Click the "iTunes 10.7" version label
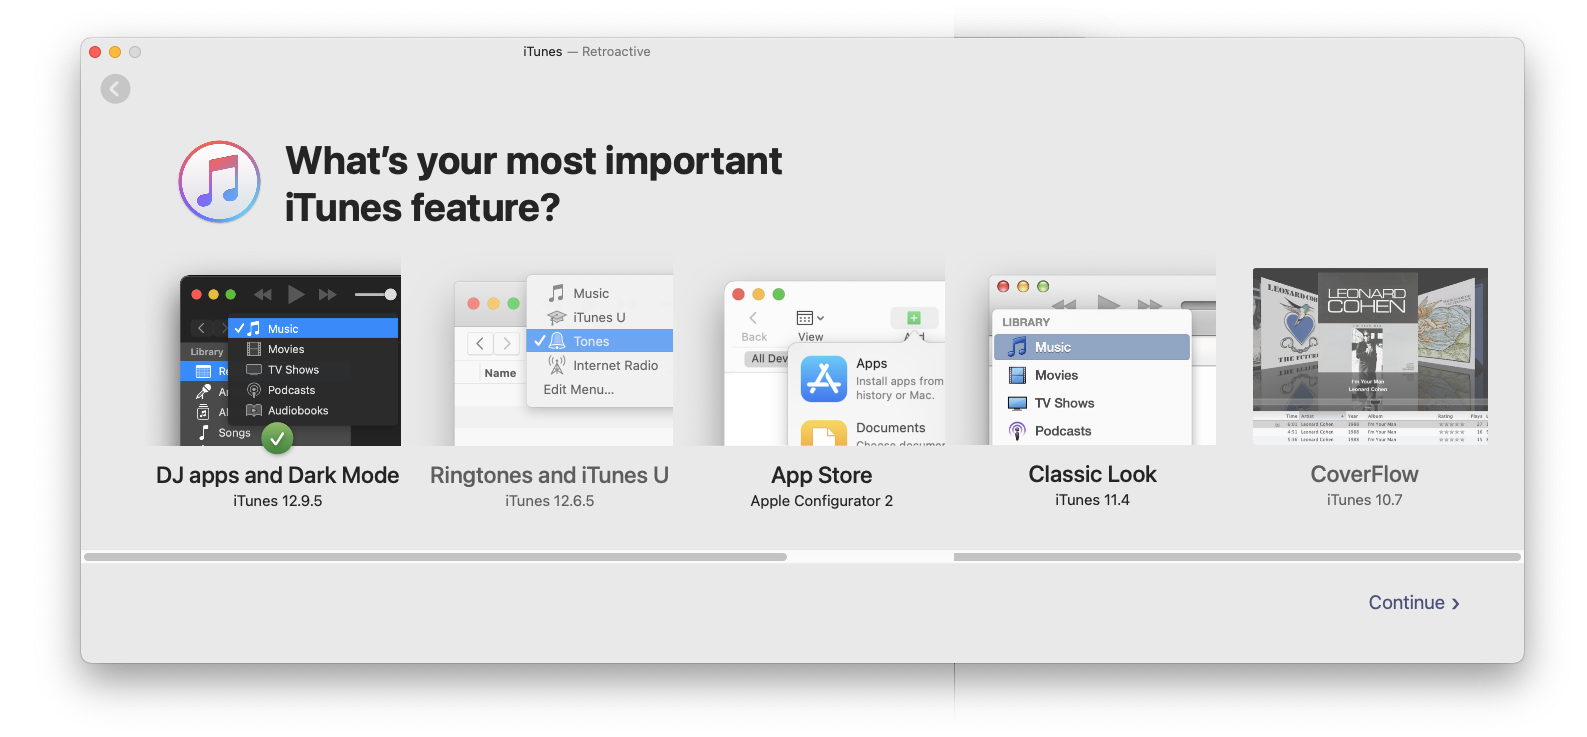Image resolution: width=1587 pixels, height=737 pixels. tap(1365, 500)
